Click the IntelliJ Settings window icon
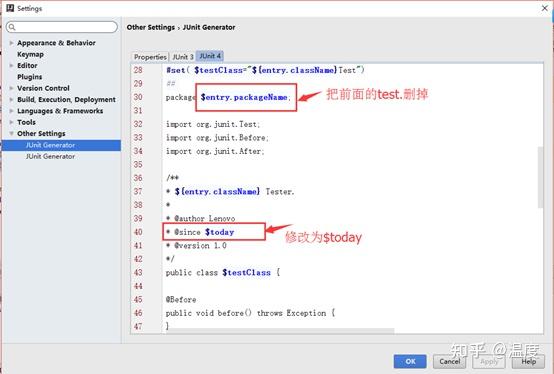The height and width of the screenshot is (374, 554). coord(10,8)
